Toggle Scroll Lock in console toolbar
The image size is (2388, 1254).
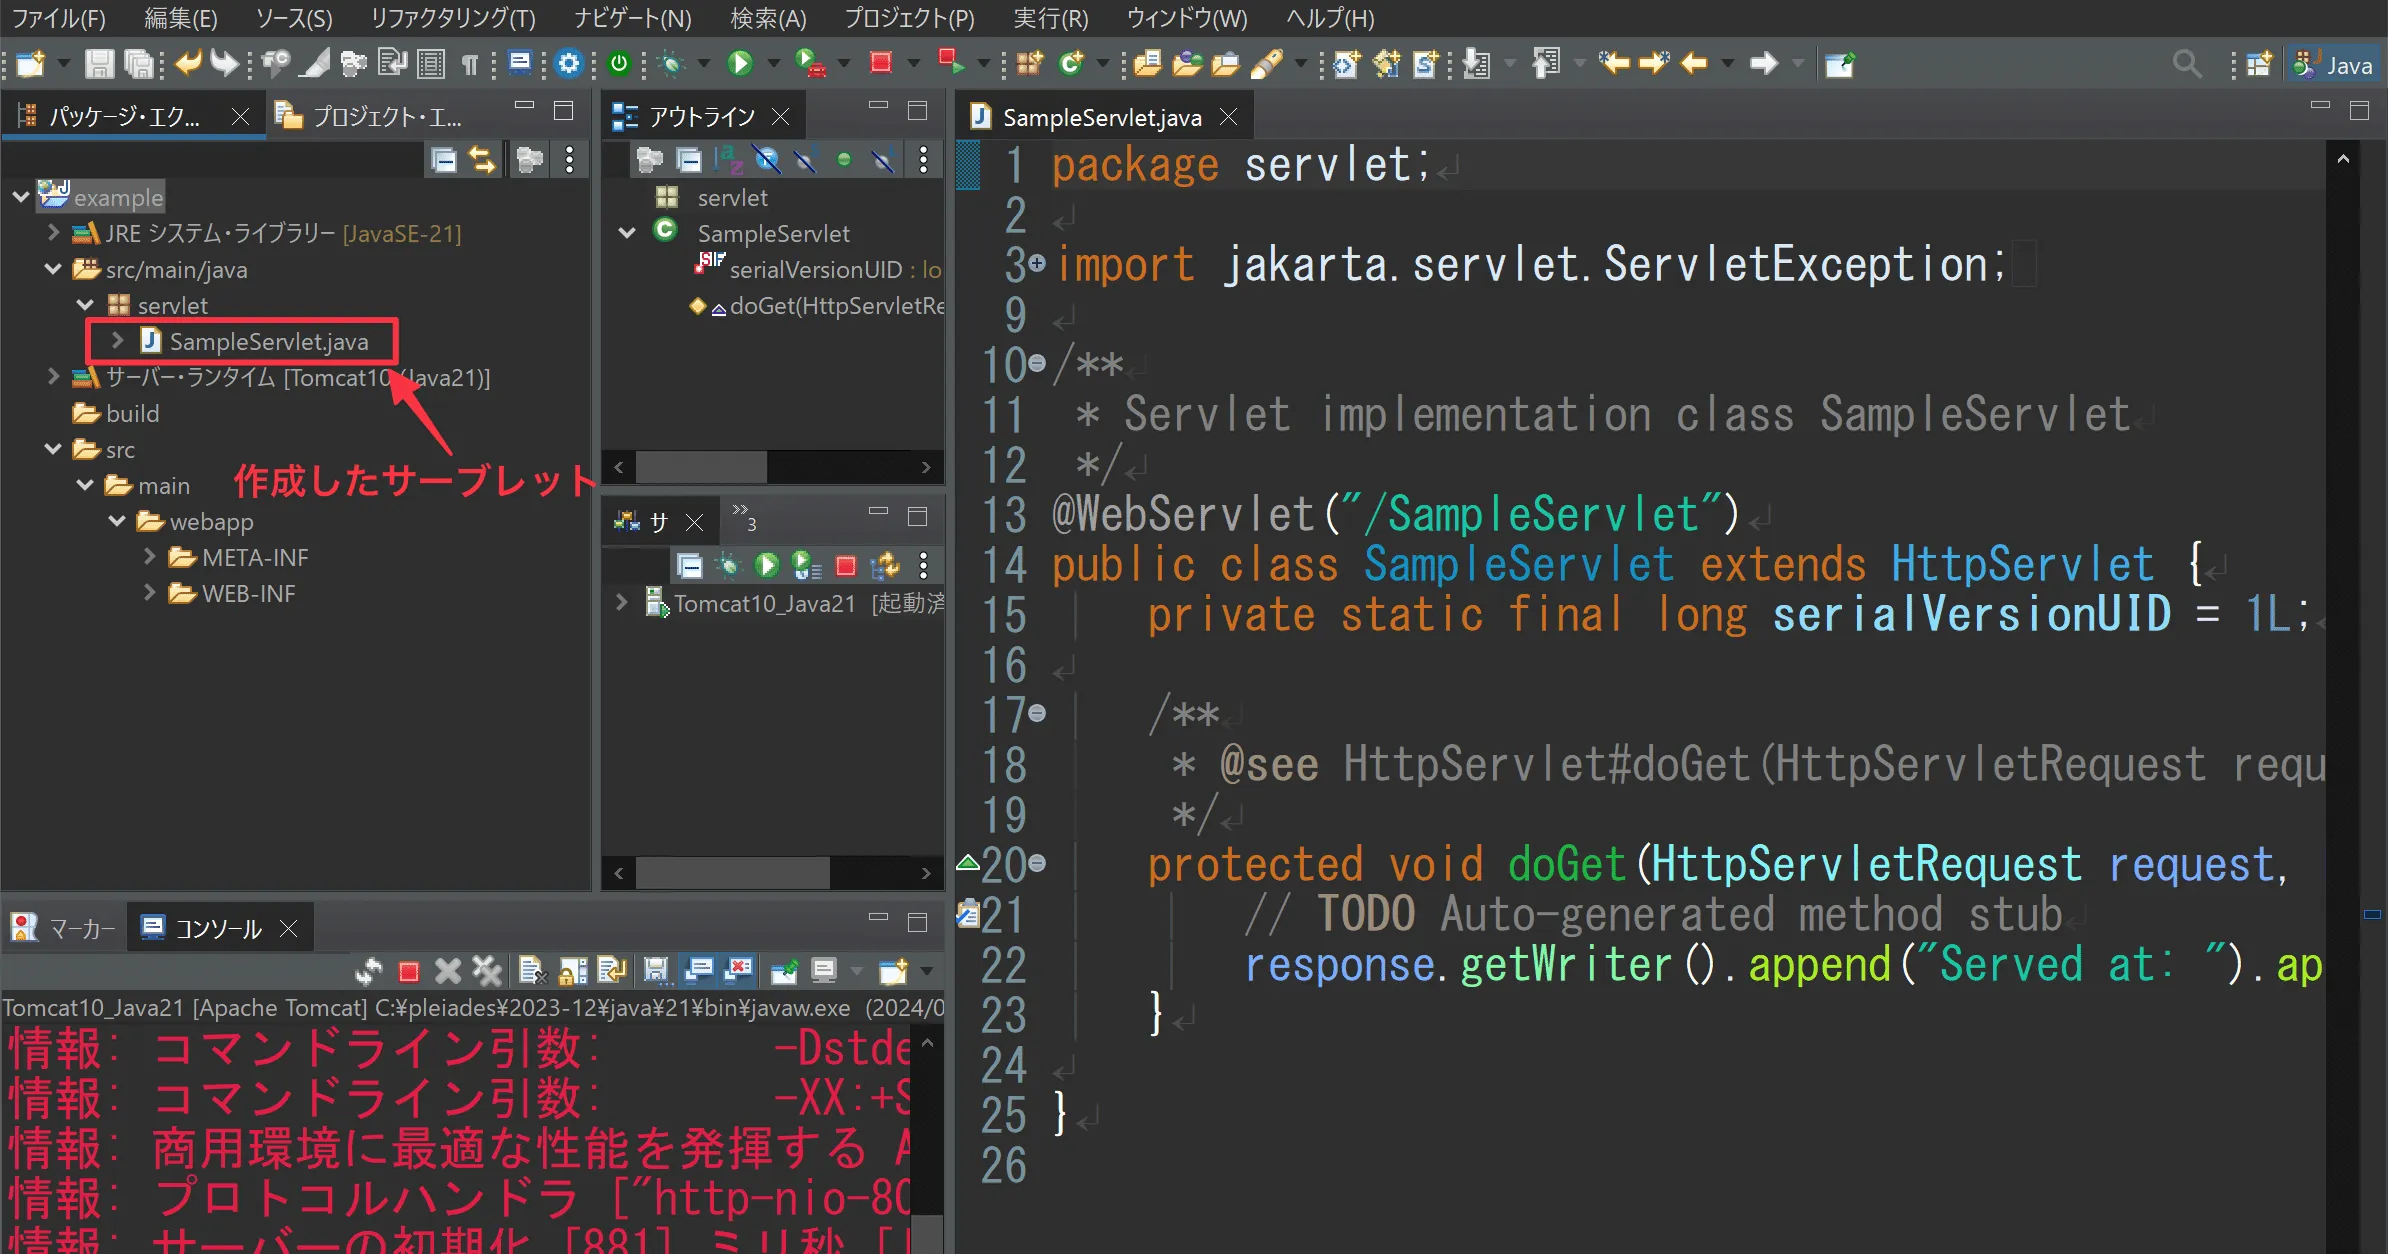coord(573,971)
